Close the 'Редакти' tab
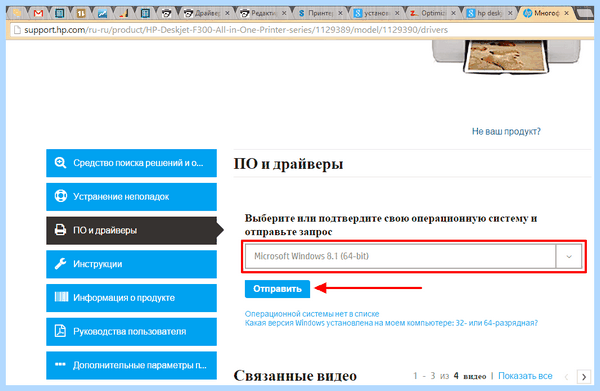The width and height of the screenshot is (600, 391). (x=284, y=13)
